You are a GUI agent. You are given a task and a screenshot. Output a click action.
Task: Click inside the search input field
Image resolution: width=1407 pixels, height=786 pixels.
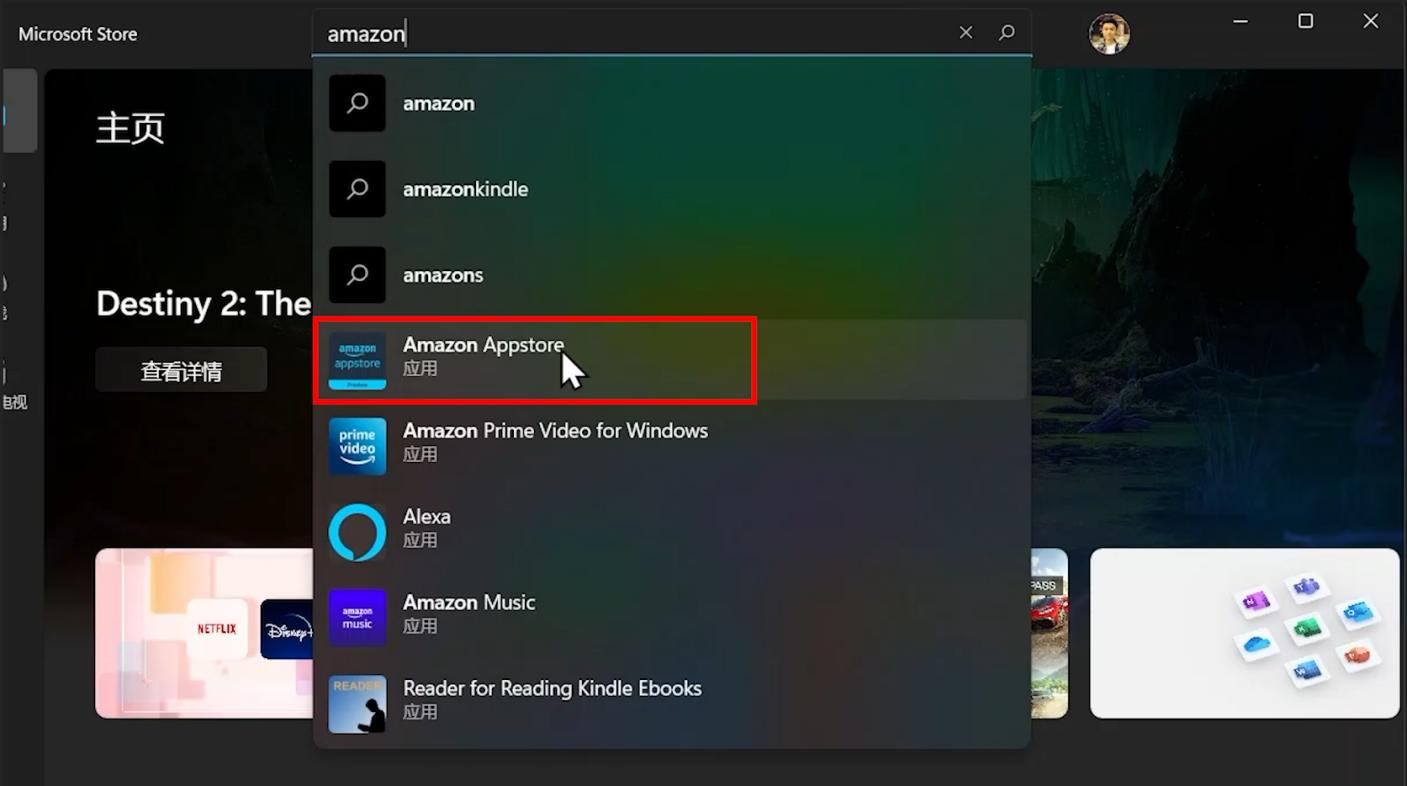click(x=600, y=33)
